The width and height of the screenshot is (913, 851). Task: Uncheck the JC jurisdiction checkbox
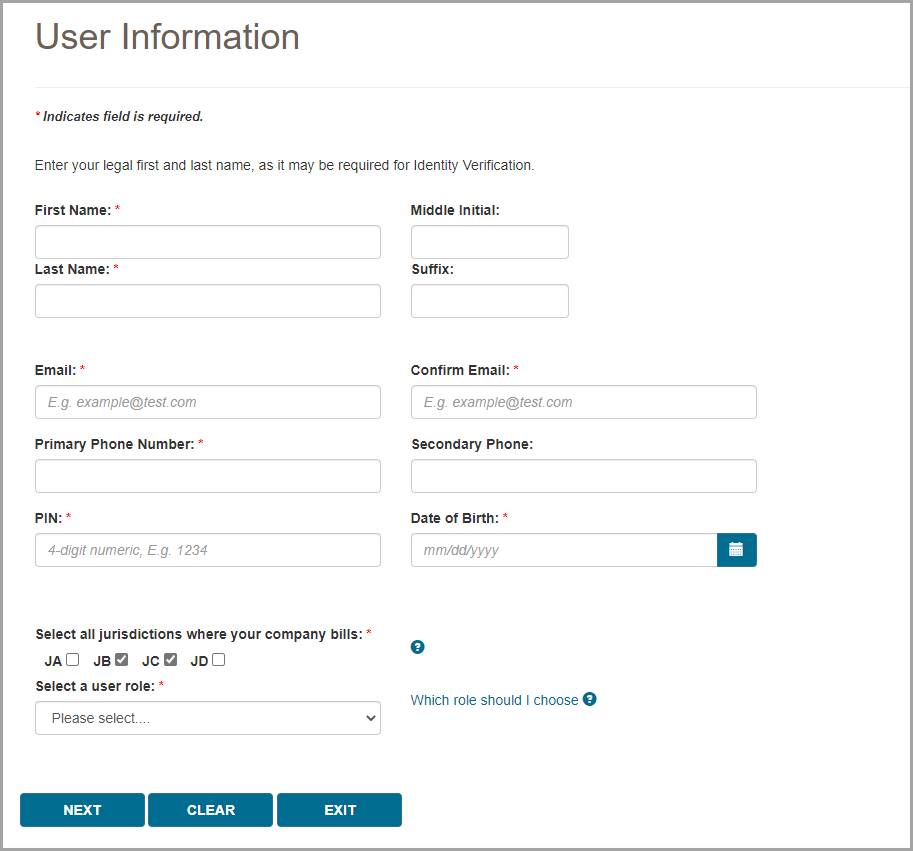[171, 660]
